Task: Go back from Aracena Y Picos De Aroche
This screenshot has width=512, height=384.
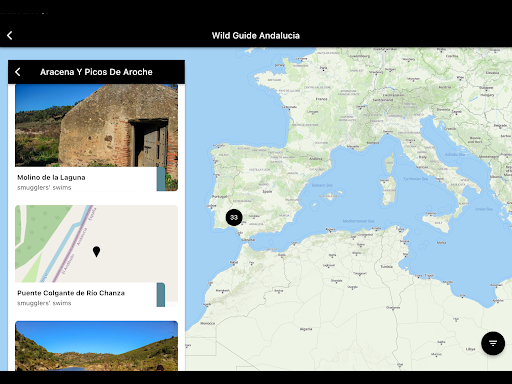Action: 18,72
